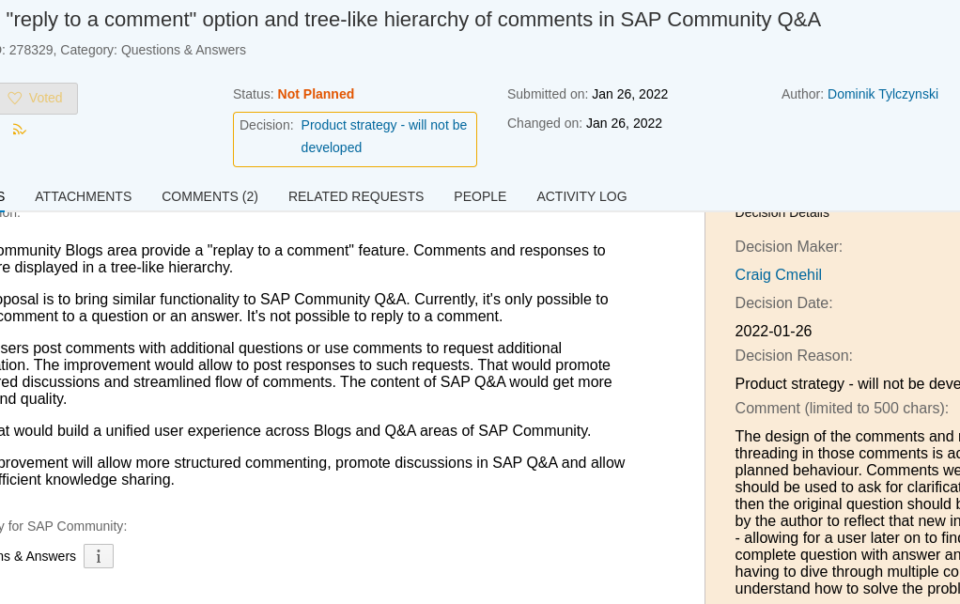The height and width of the screenshot is (604, 960).
Task: Switch to the Related Requests tab
Action: pyautogui.click(x=356, y=196)
